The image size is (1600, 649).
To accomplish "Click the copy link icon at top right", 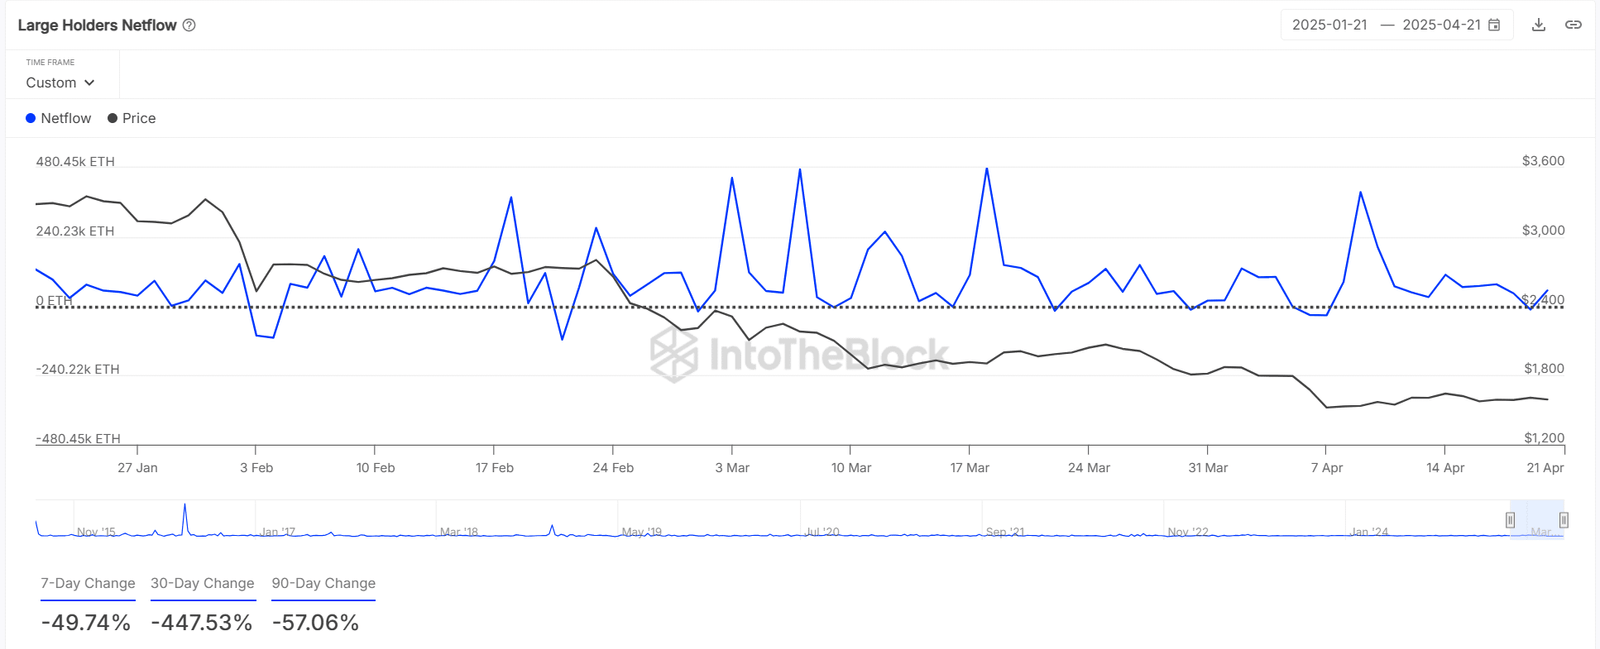I will click(x=1573, y=25).
